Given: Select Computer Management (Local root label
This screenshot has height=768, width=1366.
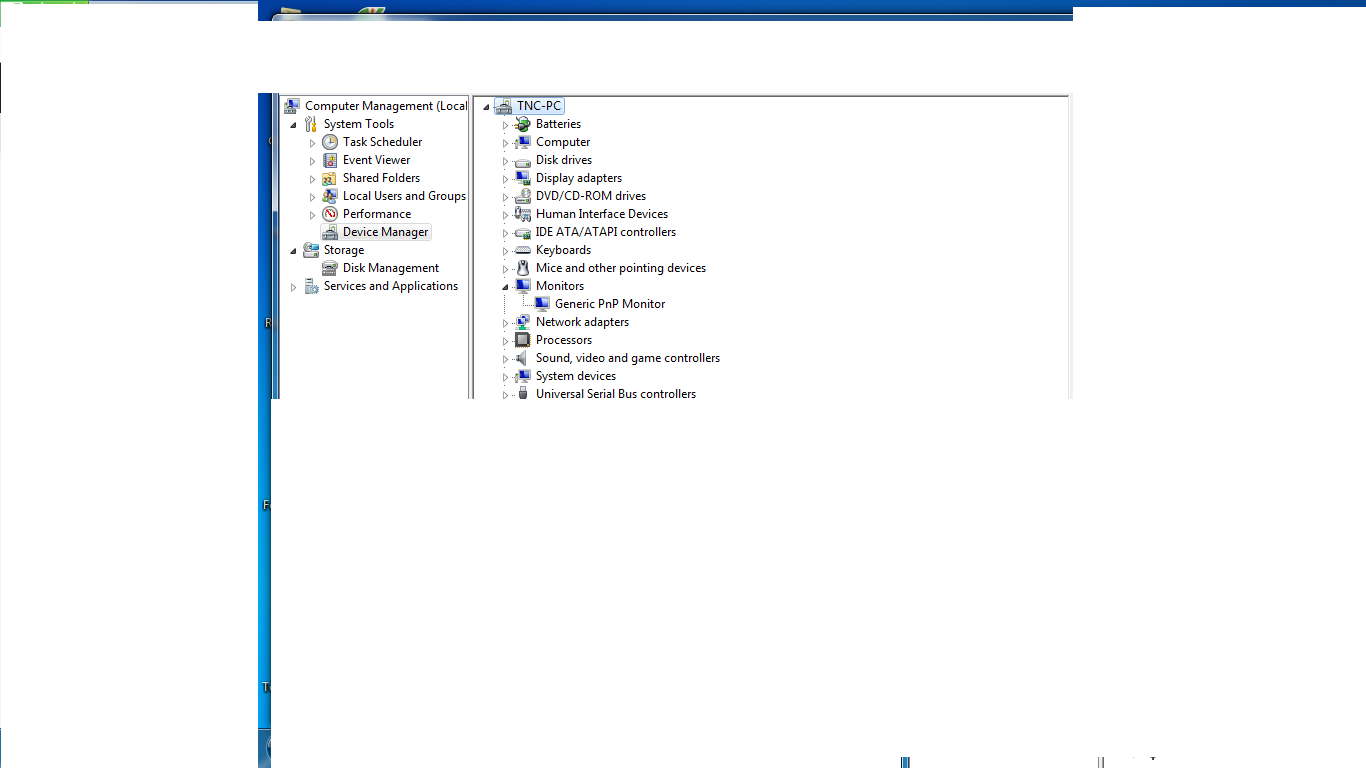Looking at the screenshot, I should pyautogui.click(x=386, y=106).
